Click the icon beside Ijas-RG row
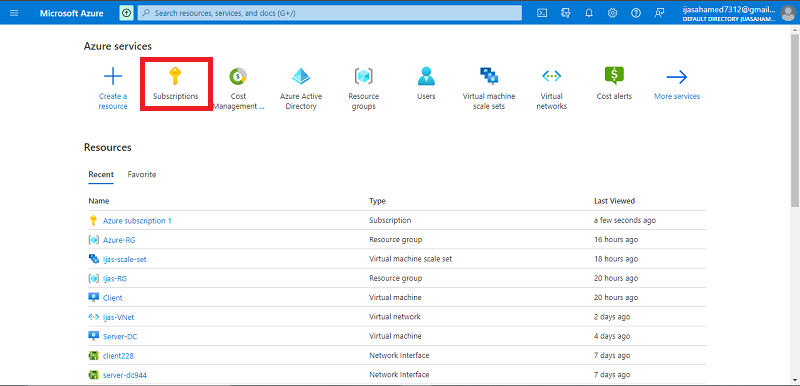 click(x=93, y=278)
